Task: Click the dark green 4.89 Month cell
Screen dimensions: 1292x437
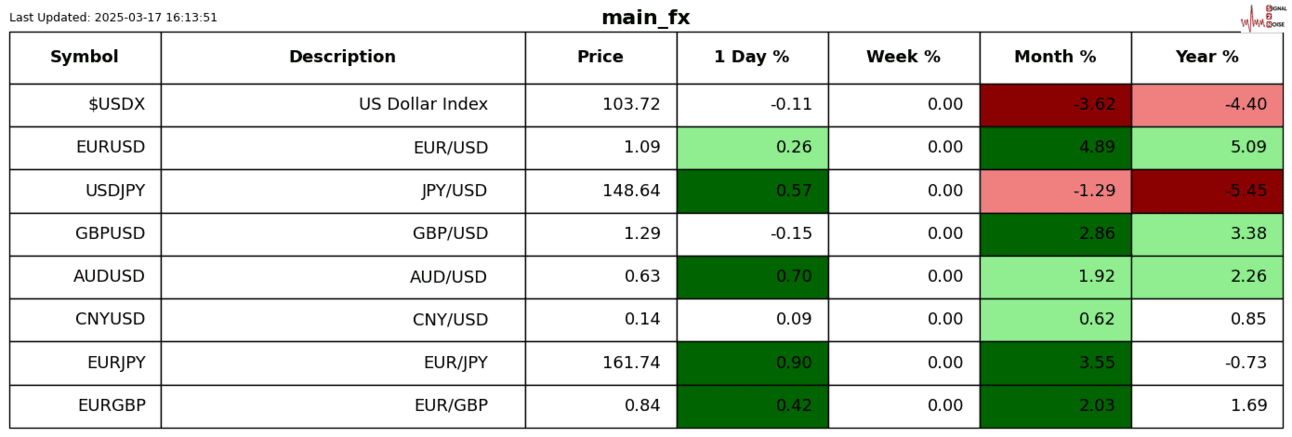Action: [x=1055, y=148]
